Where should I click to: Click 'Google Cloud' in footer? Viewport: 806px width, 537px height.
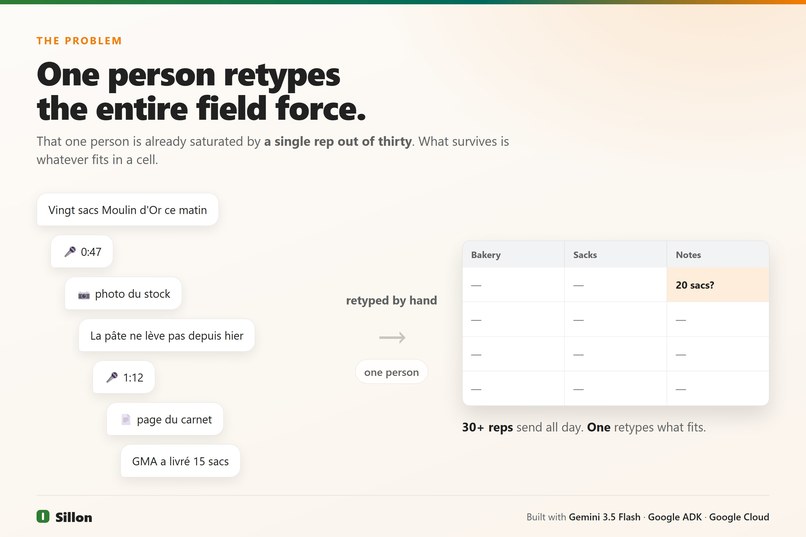pyautogui.click(x=739, y=517)
